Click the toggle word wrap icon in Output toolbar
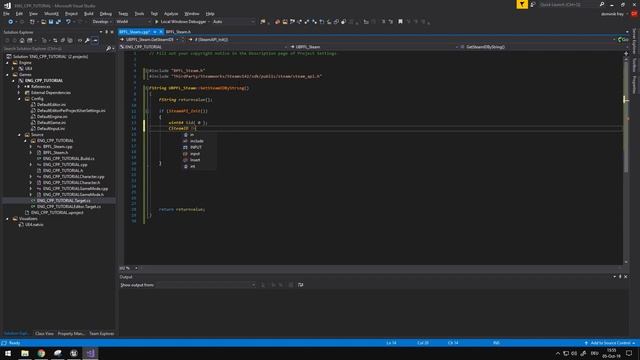Screen dimensions: 640x360 pyautogui.click(x=301, y=285)
